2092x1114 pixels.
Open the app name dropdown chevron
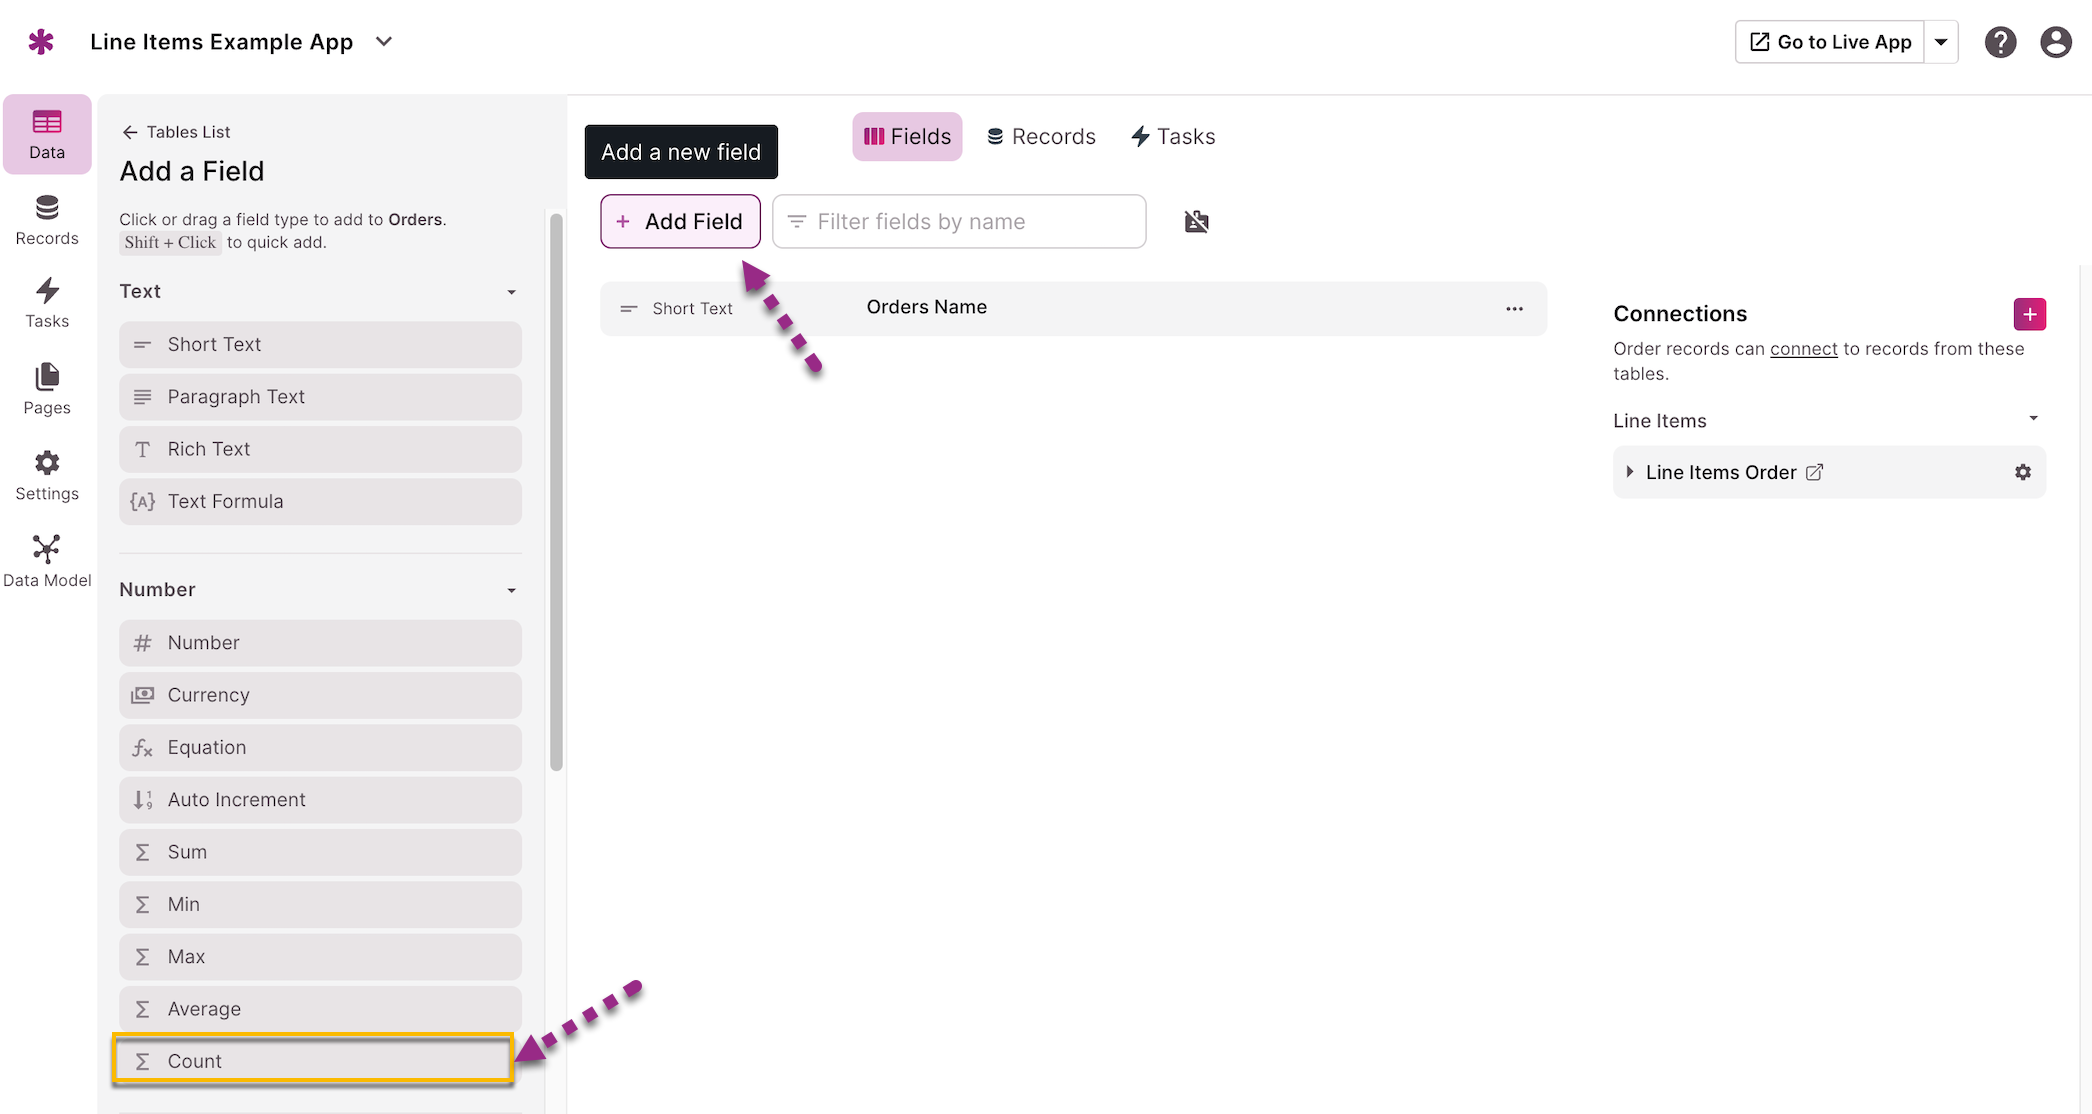384,42
